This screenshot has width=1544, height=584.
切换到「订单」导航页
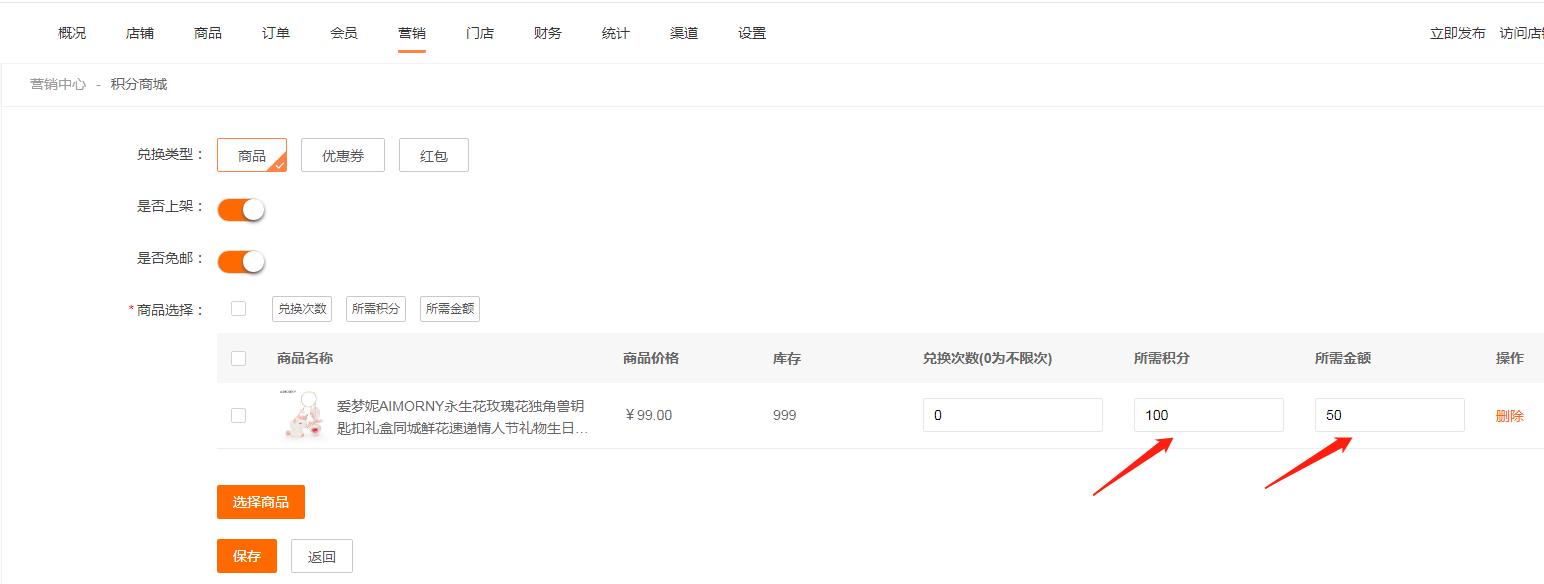click(275, 32)
